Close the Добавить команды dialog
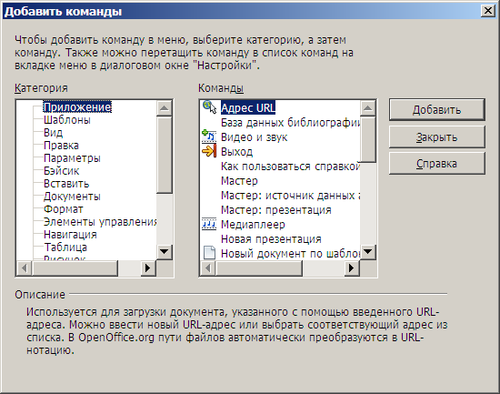Screen dimensions: 500x394 point(488,11)
